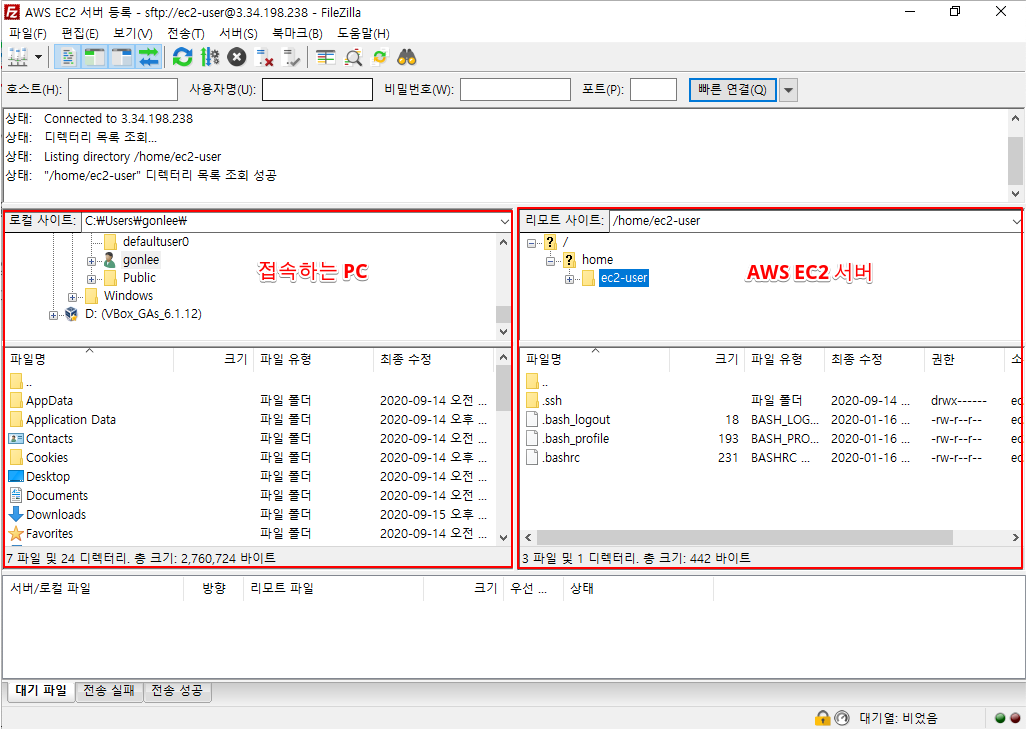Select the .bash_logout file icon
Screen dimensions: 1027x729
[532, 419]
